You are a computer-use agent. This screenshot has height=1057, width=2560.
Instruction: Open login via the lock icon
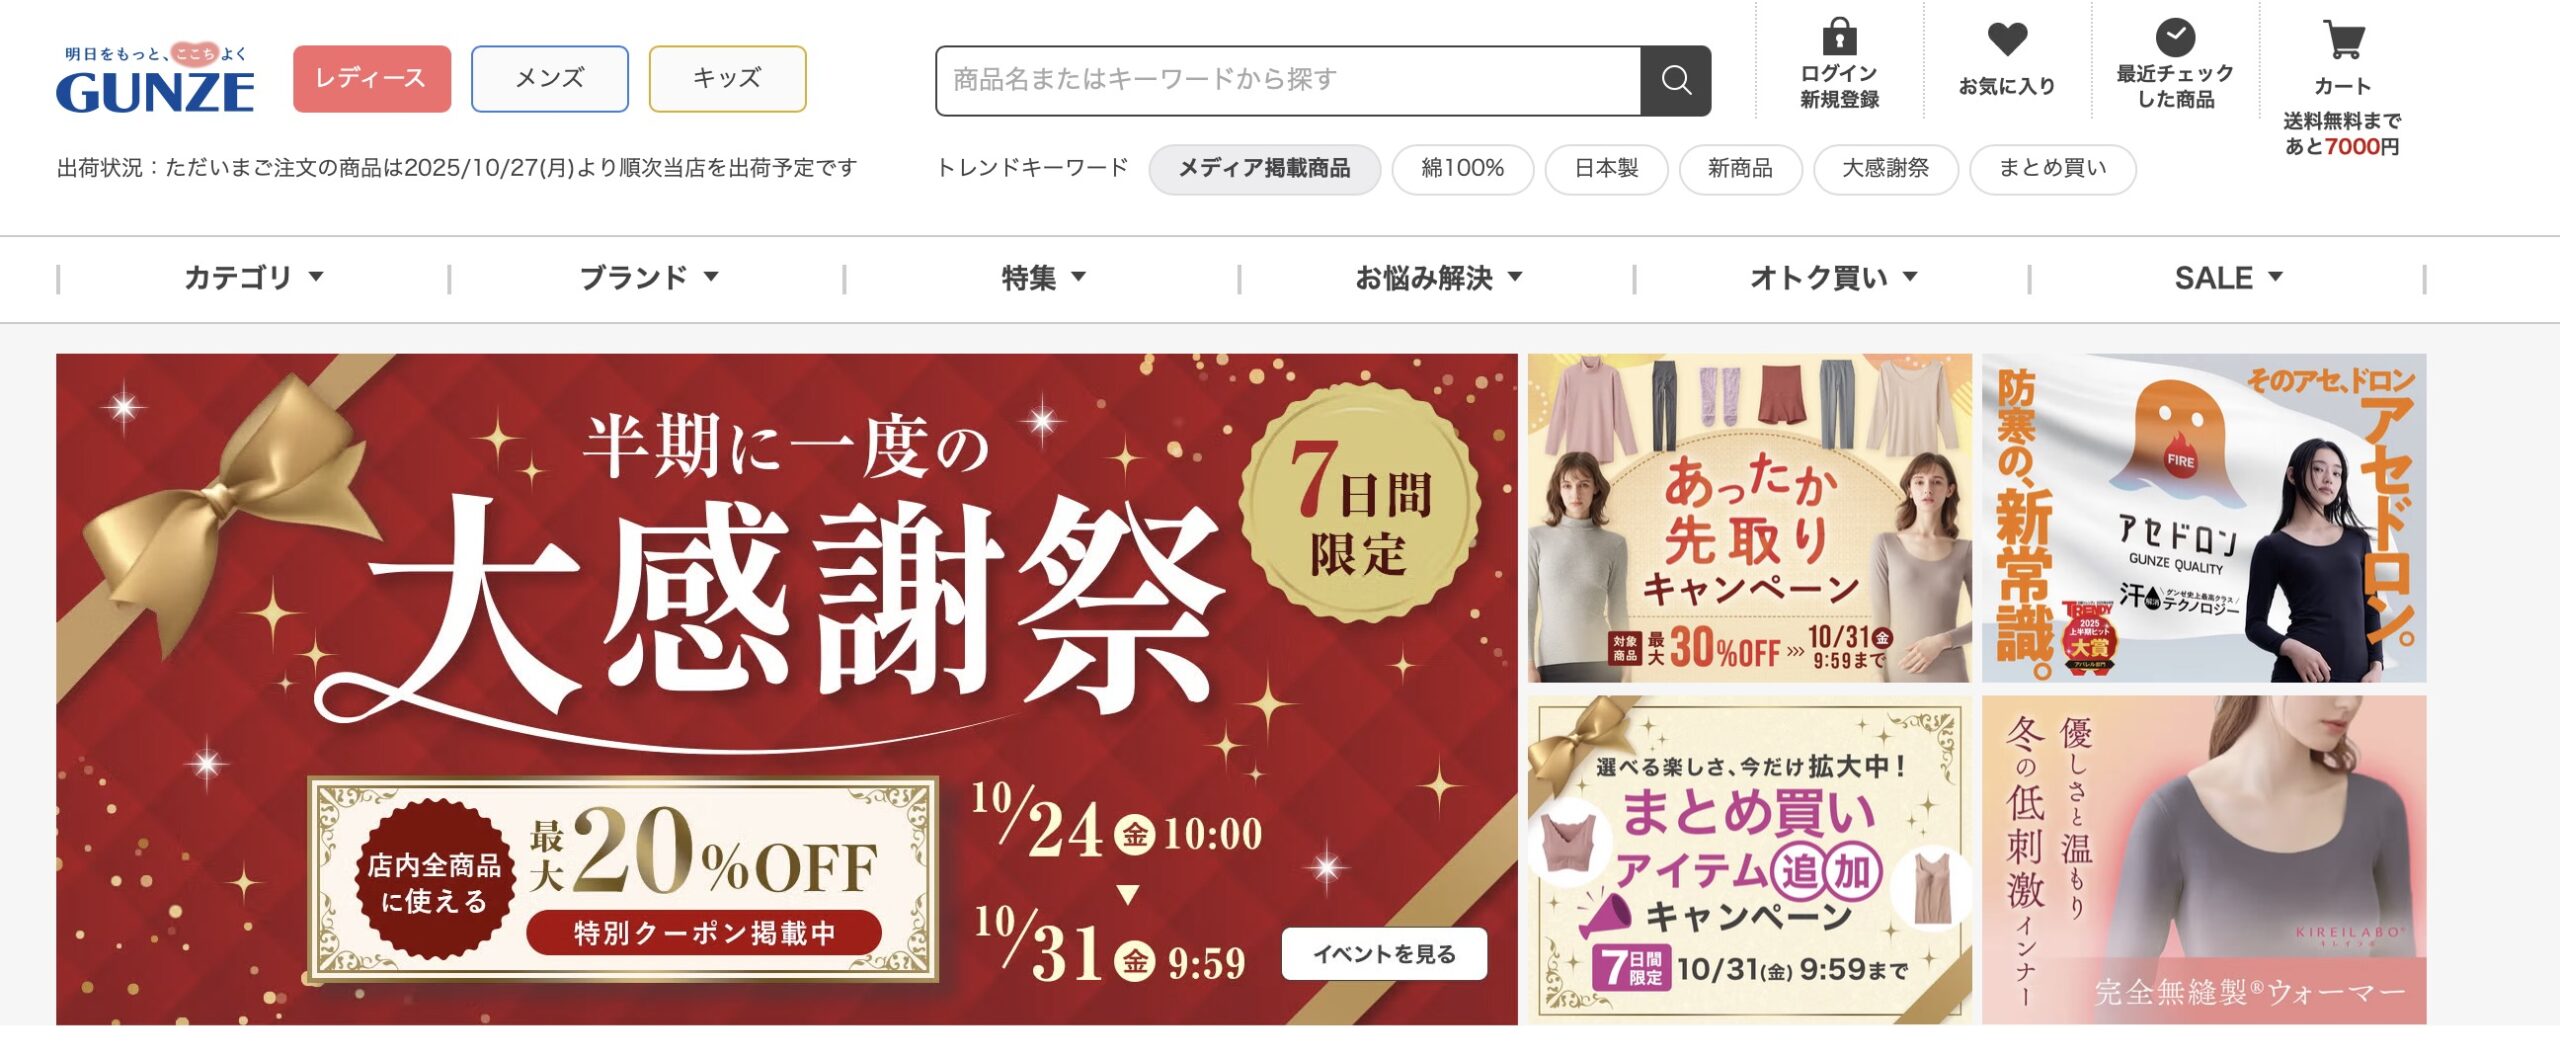click(1839, 37)
